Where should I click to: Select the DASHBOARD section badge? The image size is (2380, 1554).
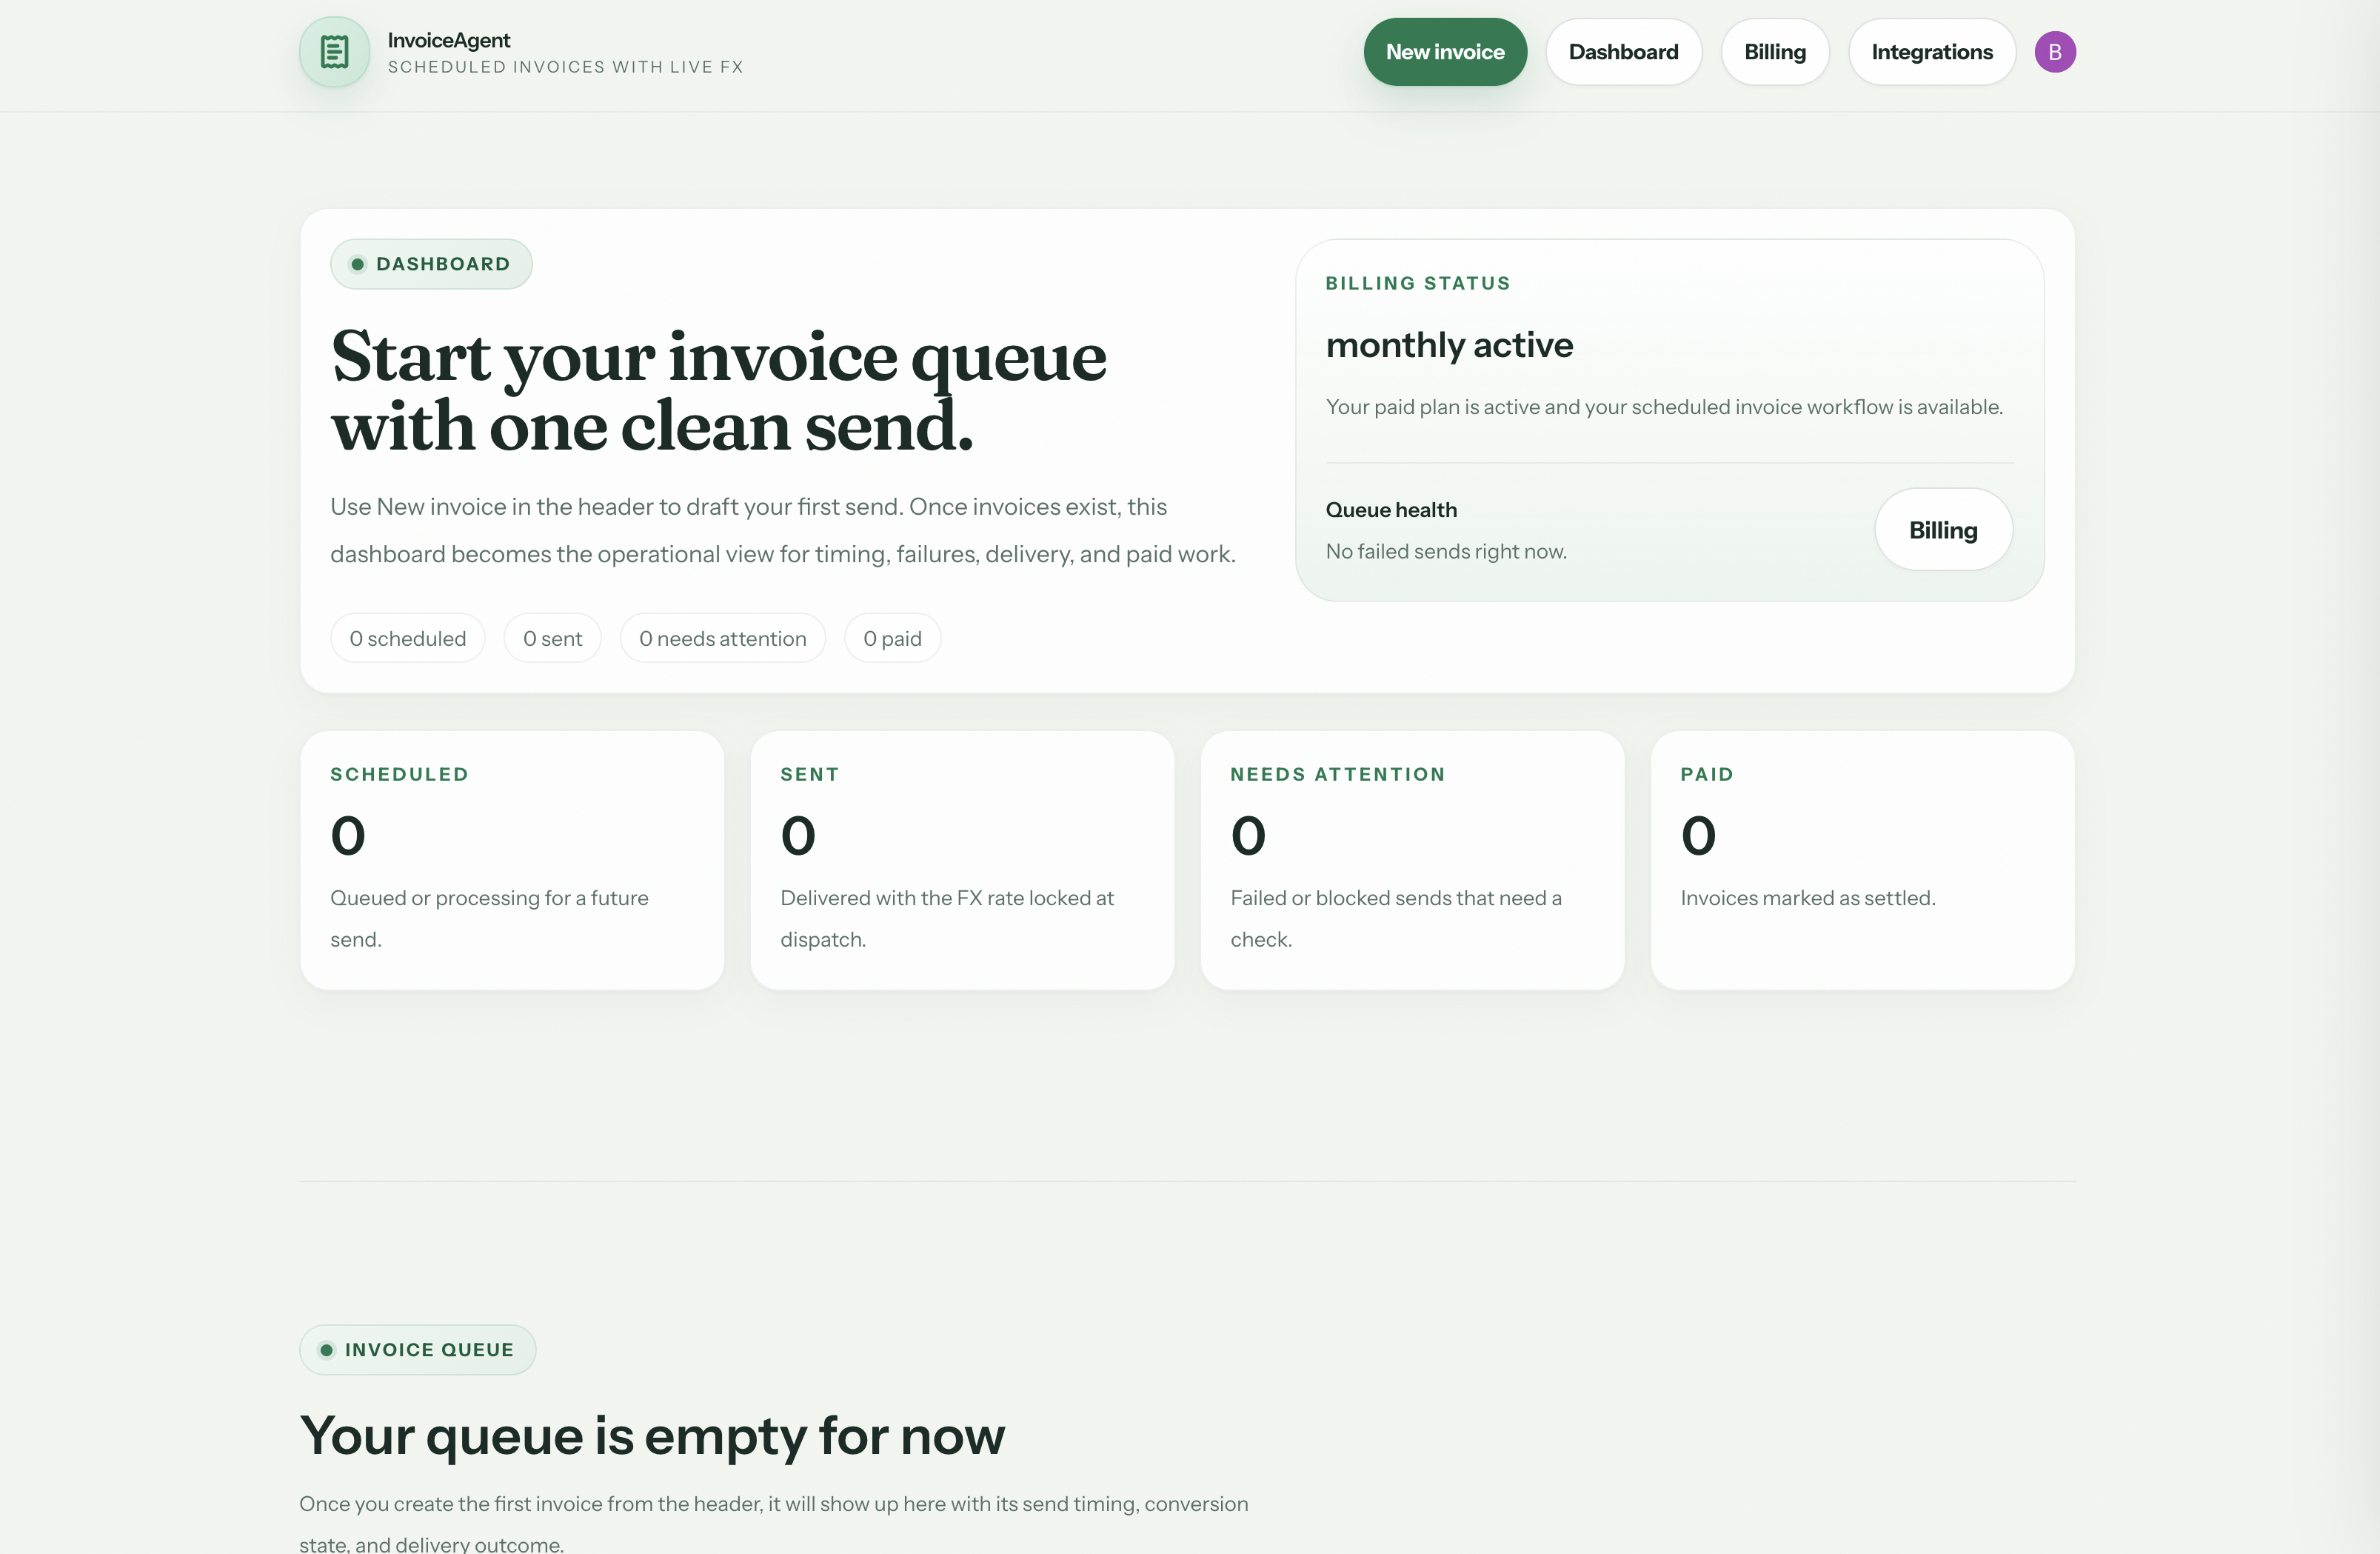tap(431, 264)
